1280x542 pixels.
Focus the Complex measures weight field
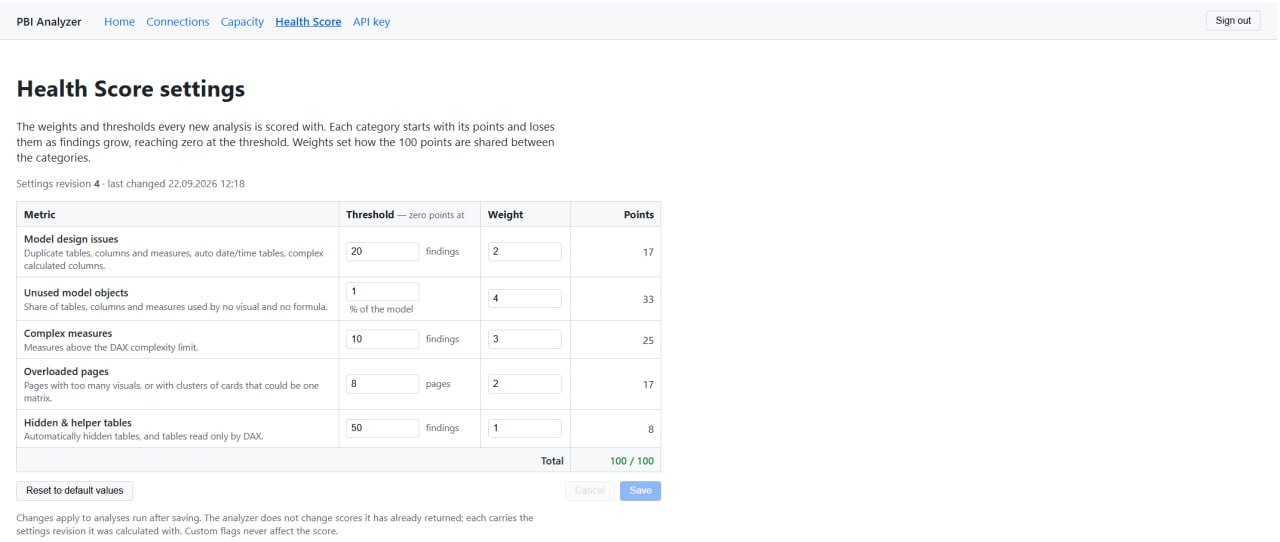pos(525,339)
